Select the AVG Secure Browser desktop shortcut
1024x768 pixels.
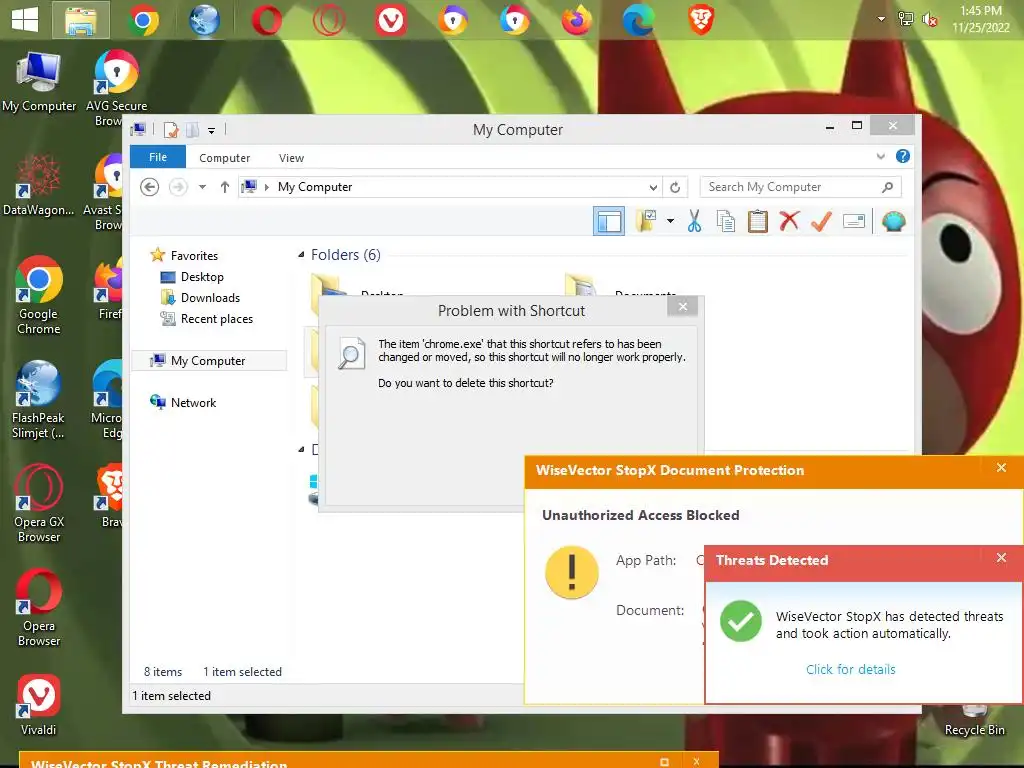point(116,89)
